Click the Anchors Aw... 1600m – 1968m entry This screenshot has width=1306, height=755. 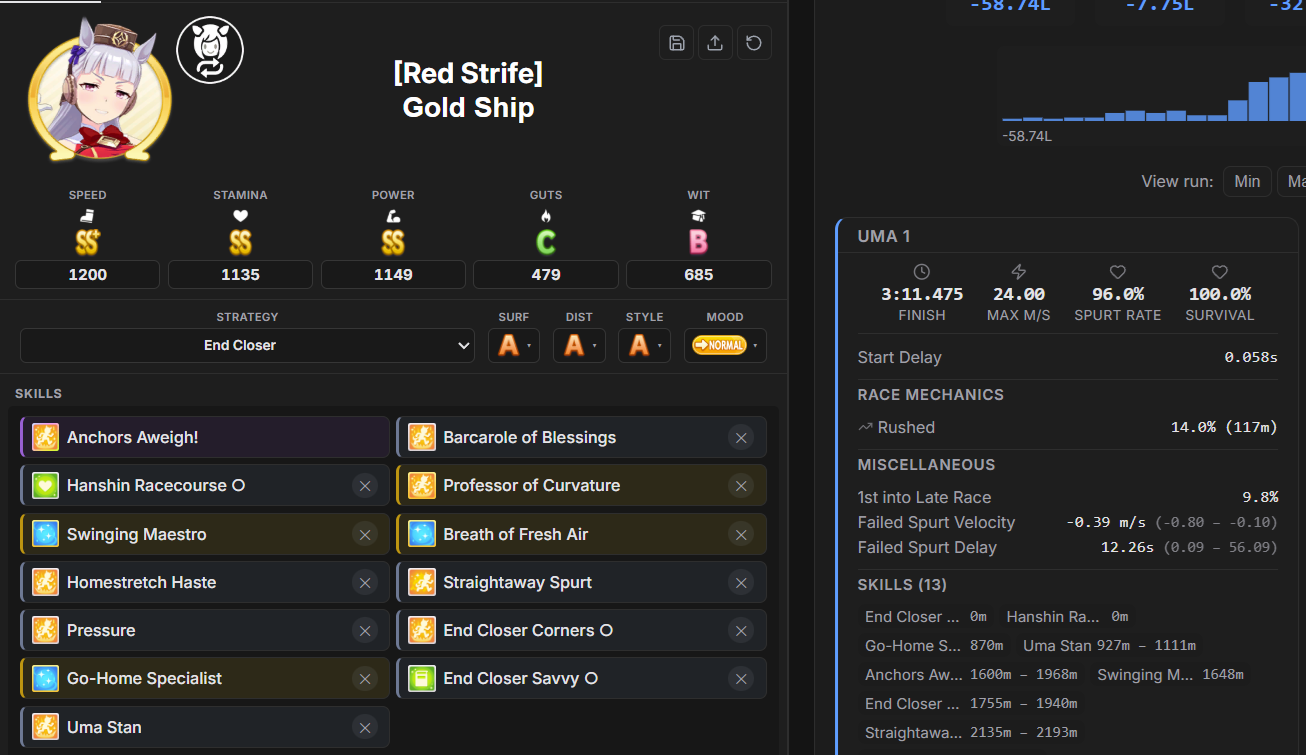click(x=971, y=675)
